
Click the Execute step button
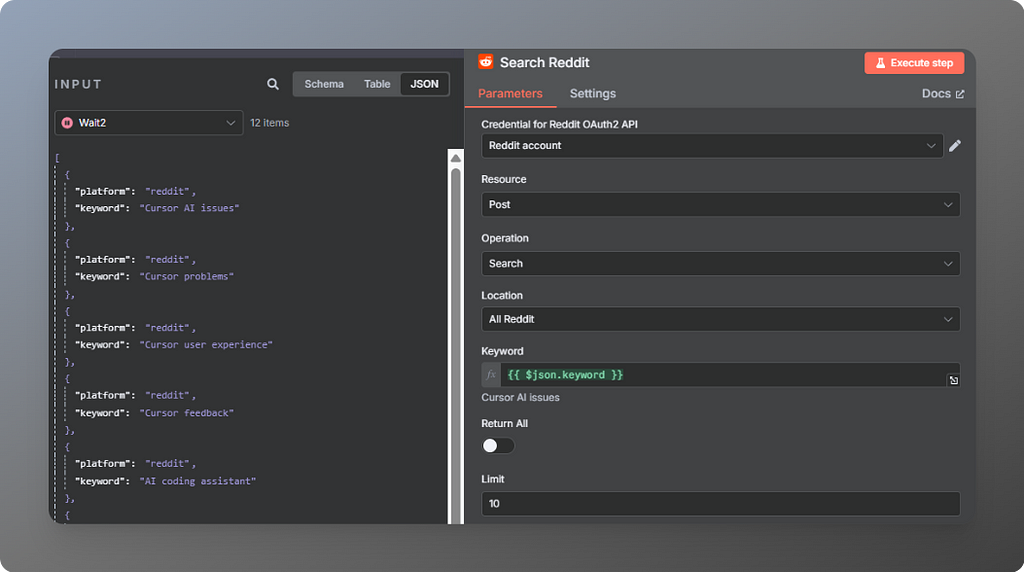click(x=914, y=63)
